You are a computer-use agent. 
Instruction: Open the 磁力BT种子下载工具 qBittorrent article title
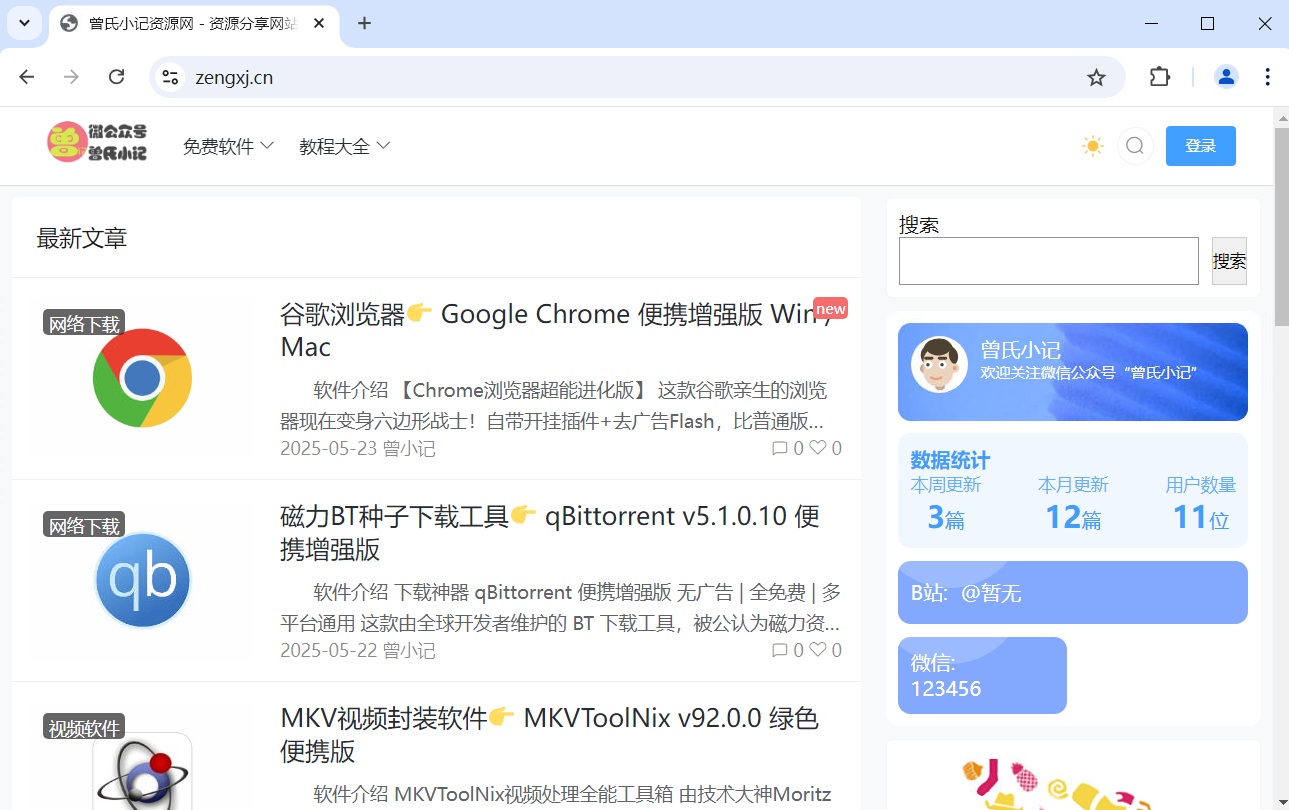coord(550,532)
